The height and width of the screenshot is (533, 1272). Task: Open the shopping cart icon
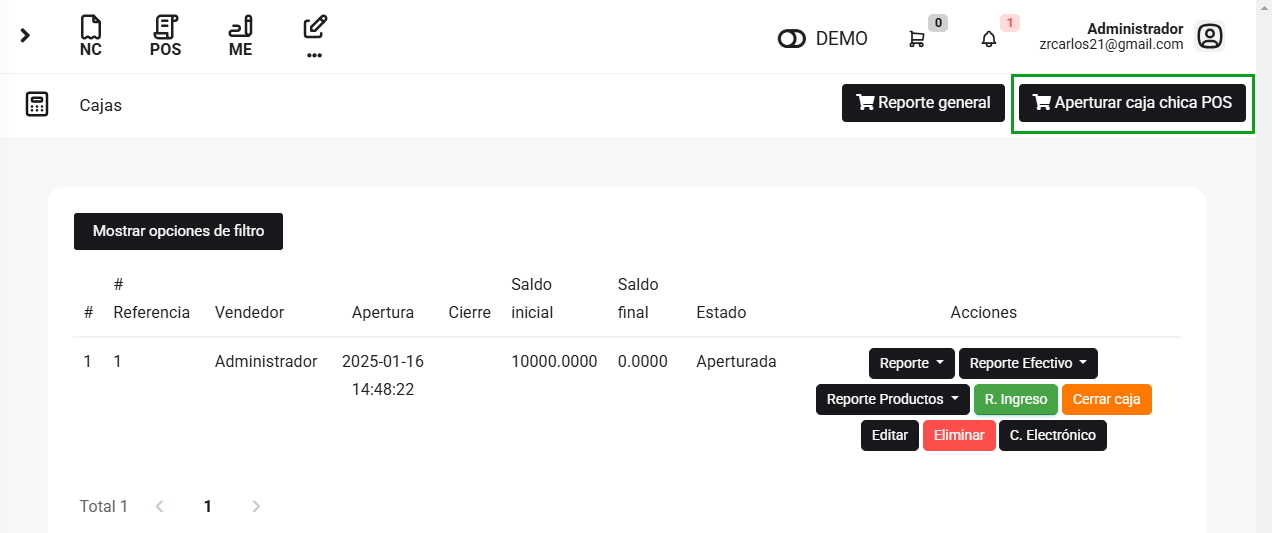pyautogui.click(x=916, y=39)
